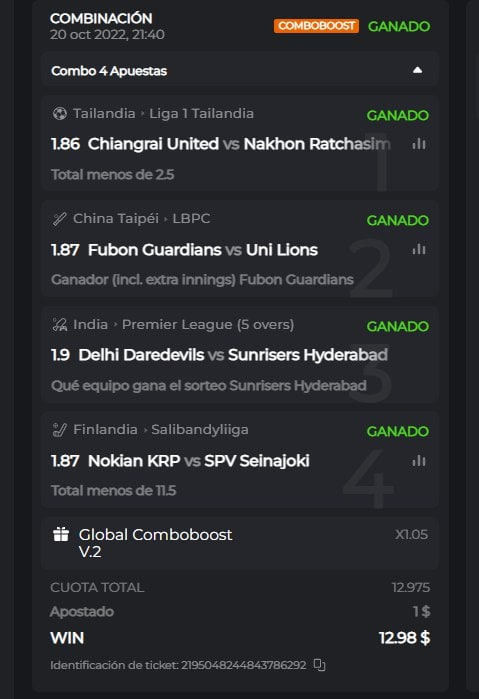Open the LBPC league link
This screenshot has width=479, height=699.
click(191, 218)
